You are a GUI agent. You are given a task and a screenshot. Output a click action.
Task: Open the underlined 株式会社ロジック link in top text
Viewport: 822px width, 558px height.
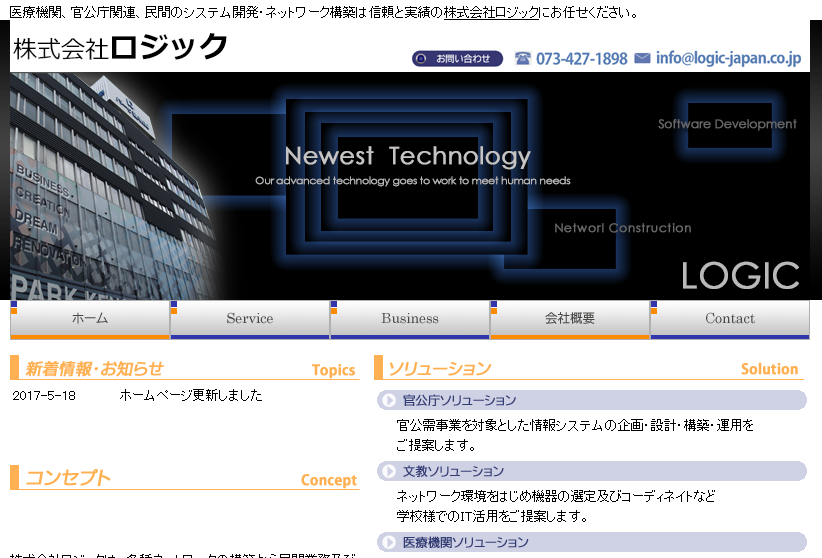tap(491, 12)
